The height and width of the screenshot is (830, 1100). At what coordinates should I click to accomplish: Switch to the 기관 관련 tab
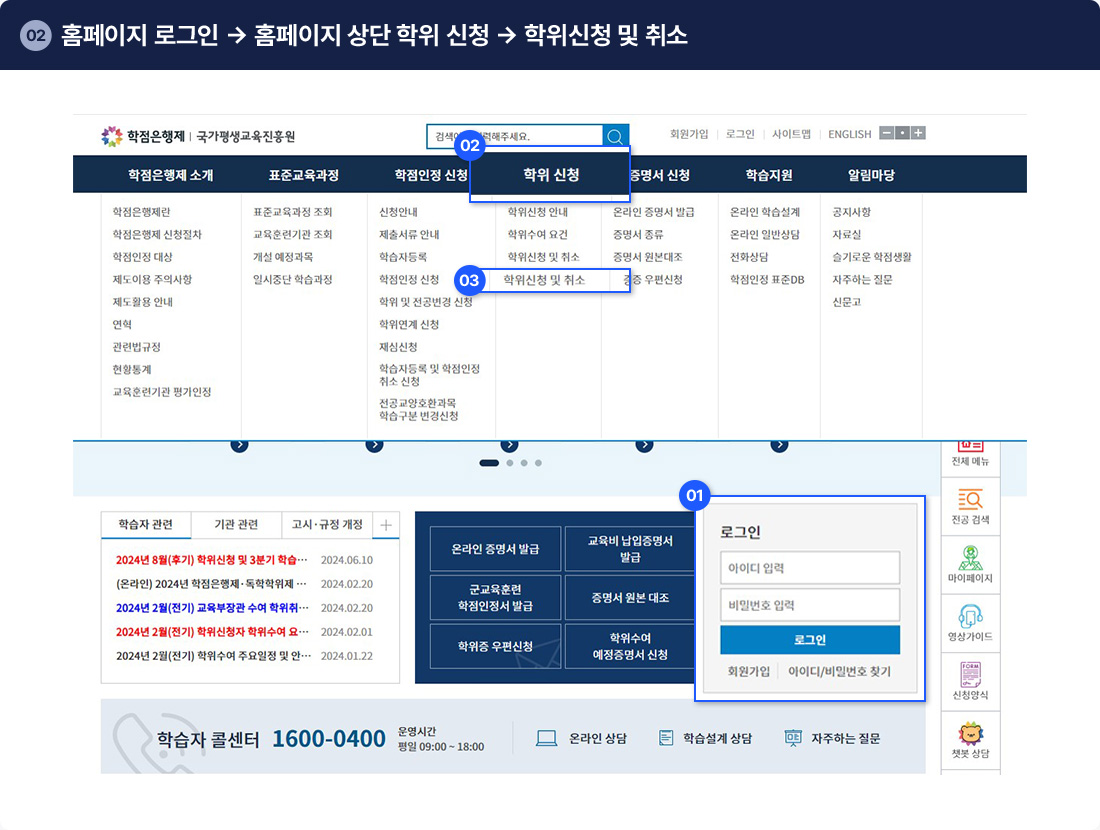pos(236,525)
